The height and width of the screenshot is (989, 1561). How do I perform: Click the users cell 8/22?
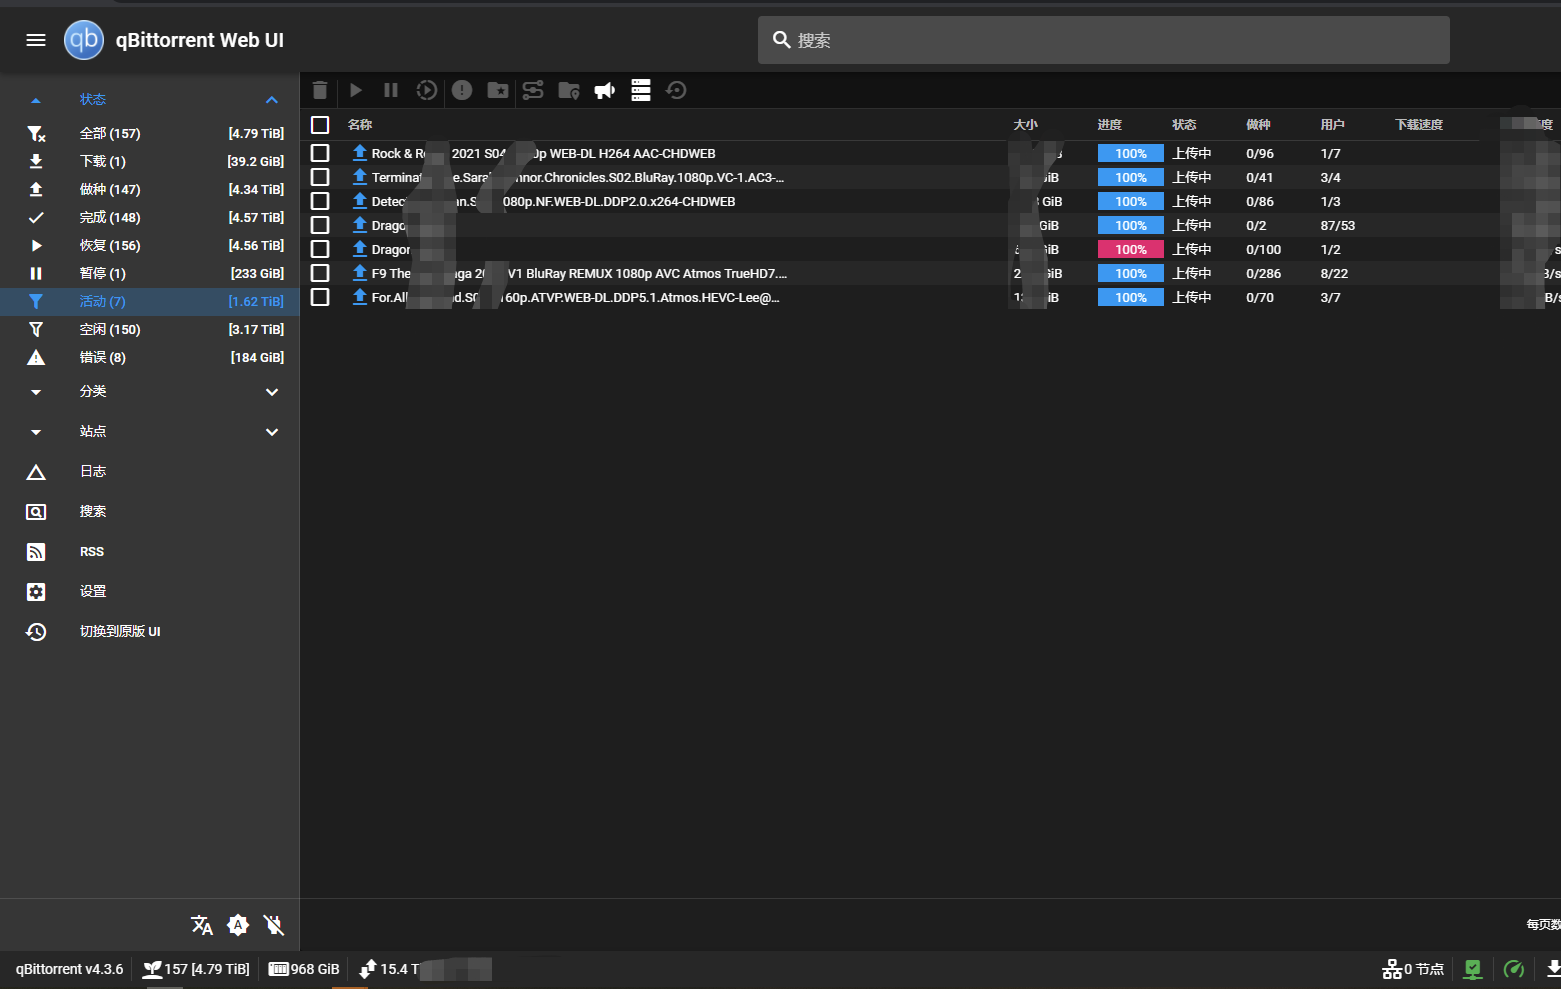tap(1334, 273)
